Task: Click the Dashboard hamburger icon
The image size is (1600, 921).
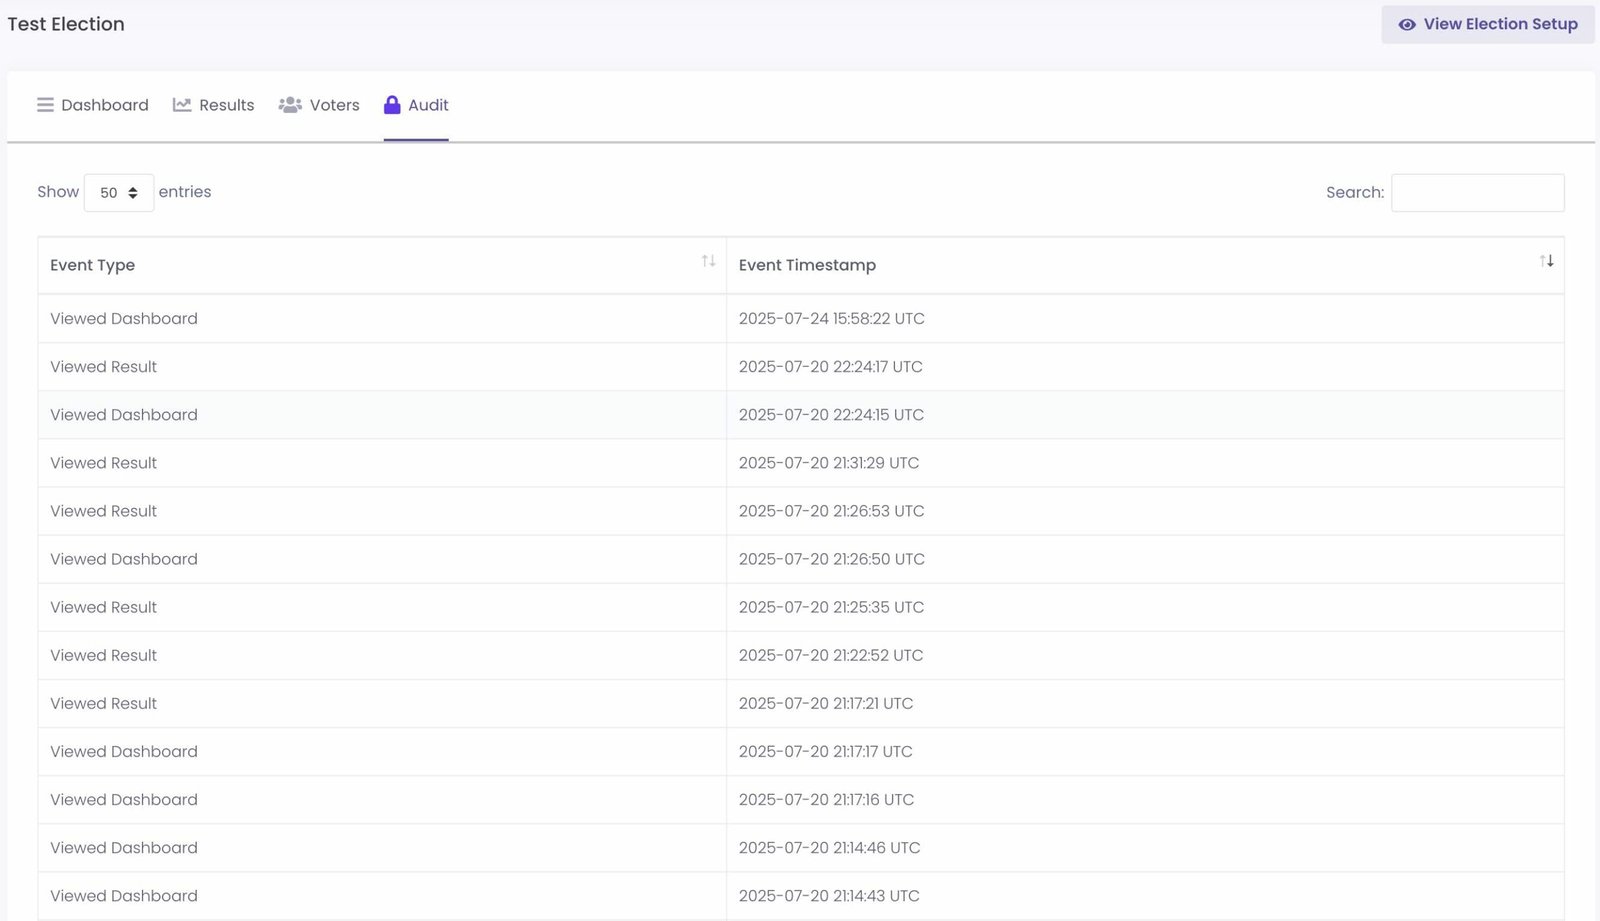Action: point(45,105)
